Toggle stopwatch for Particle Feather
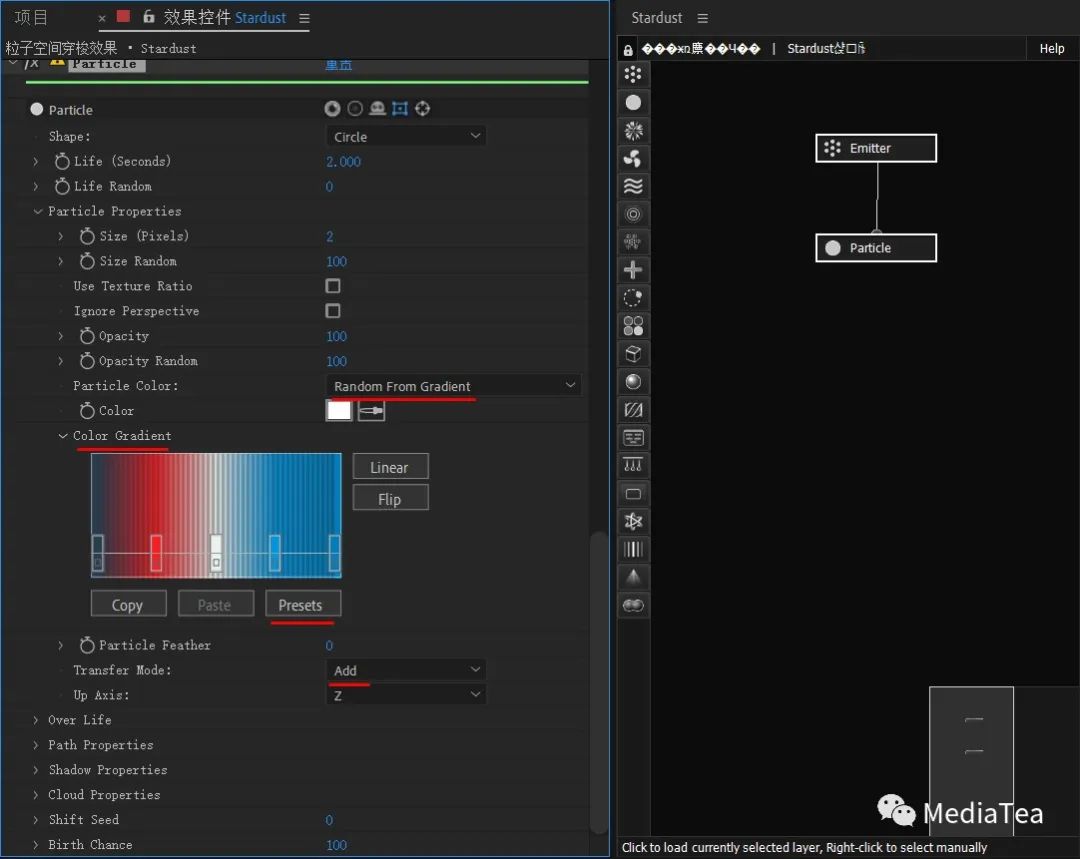1080x859 pixels. 87,645
